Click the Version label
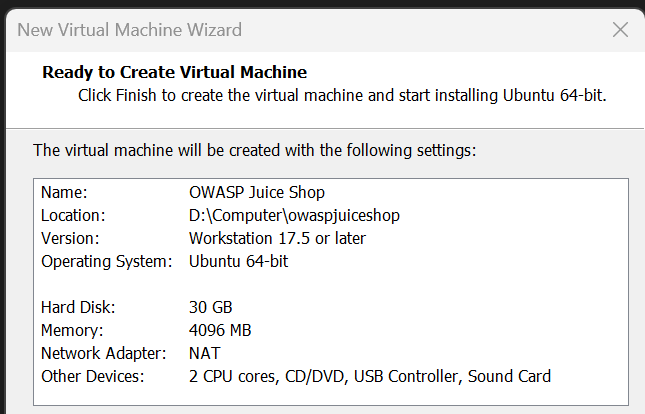The height and width of the screenshot is (414, 645). [69, 238]
